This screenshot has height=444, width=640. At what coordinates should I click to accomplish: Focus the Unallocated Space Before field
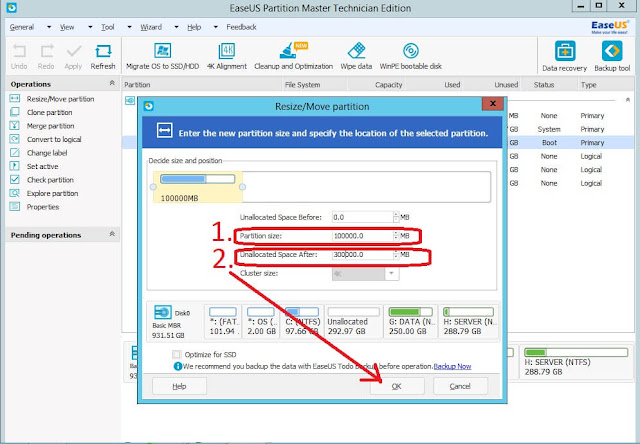[x=362, y=217]
